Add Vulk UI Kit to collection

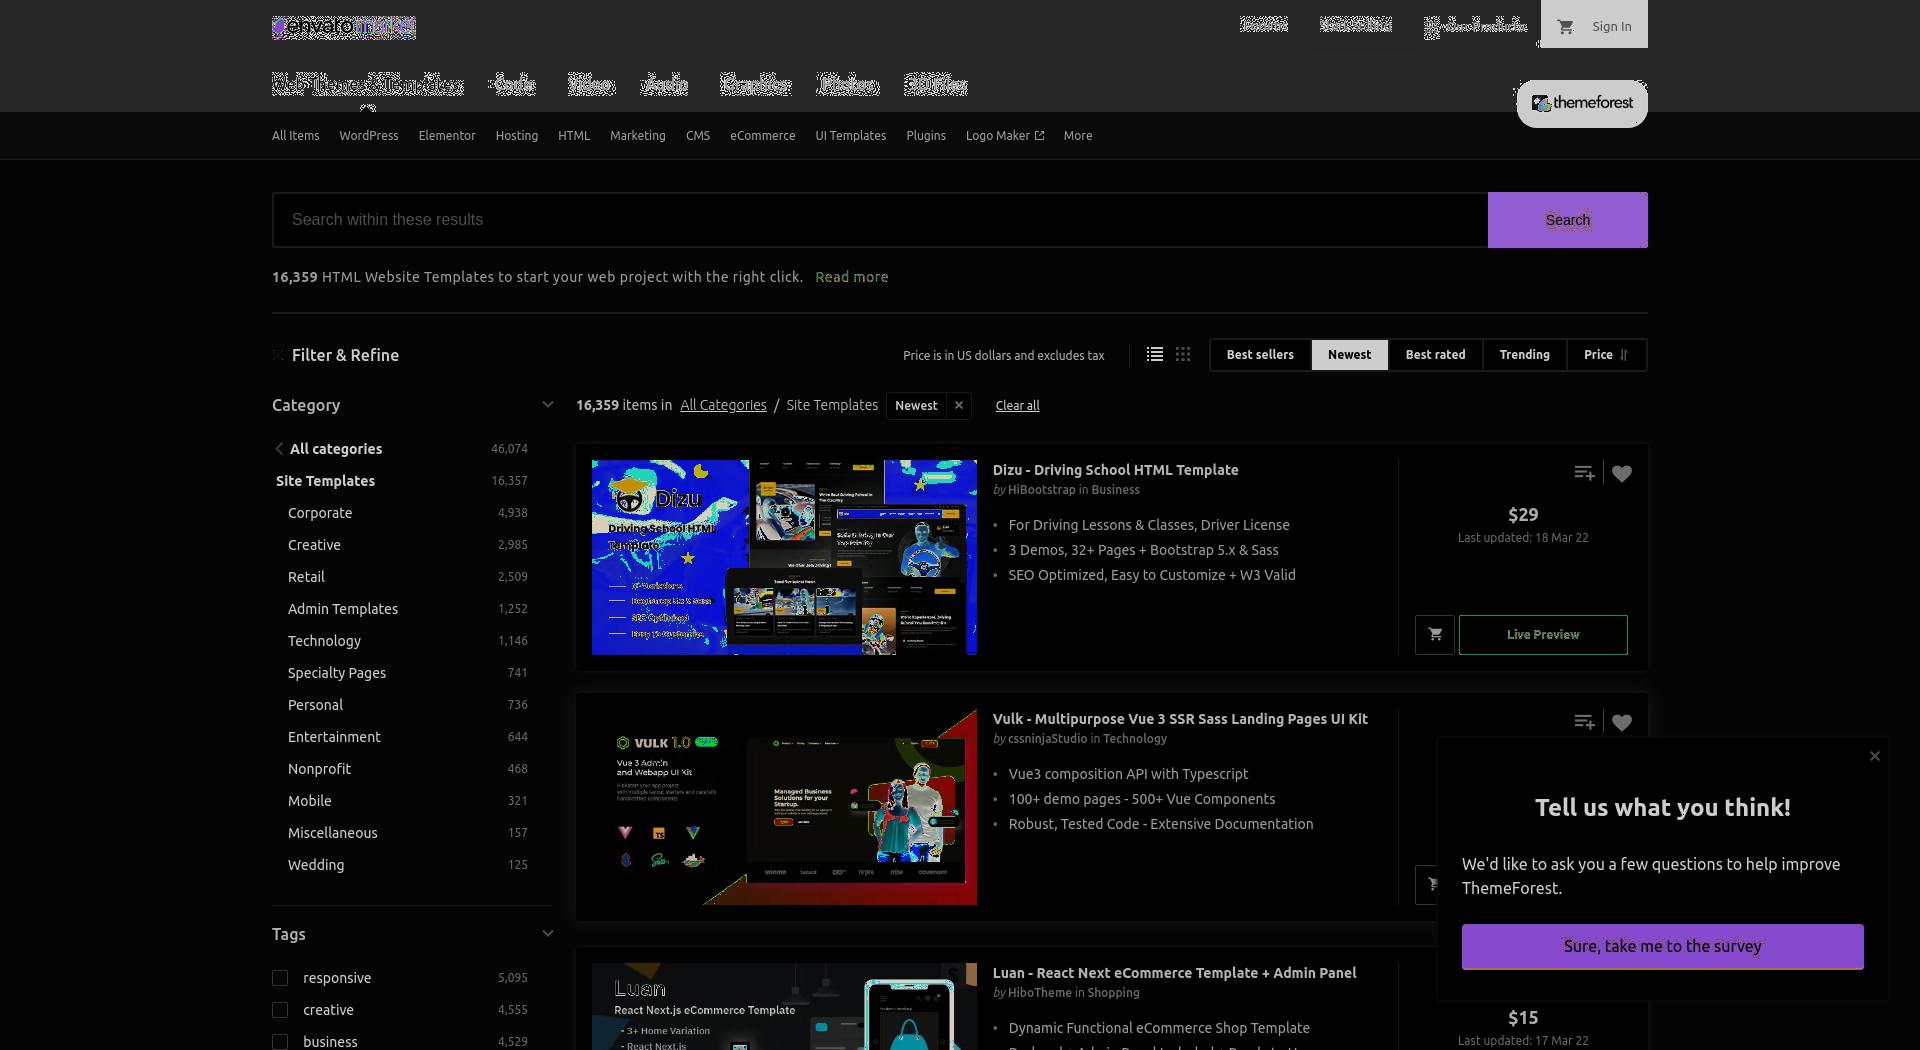(x=1584, y=722)
